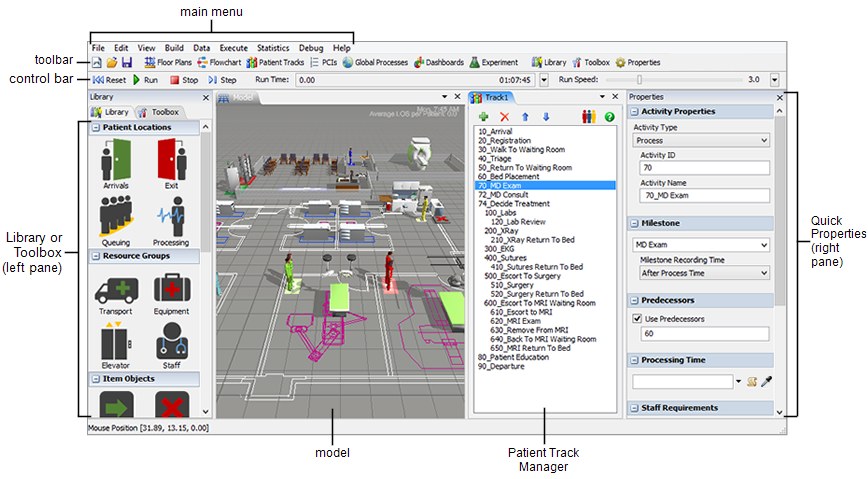The height and width of the screenshot is (479, 868).
Task: Toggle the Use Predecessors checkbox
Action: [x=637, y=318]
